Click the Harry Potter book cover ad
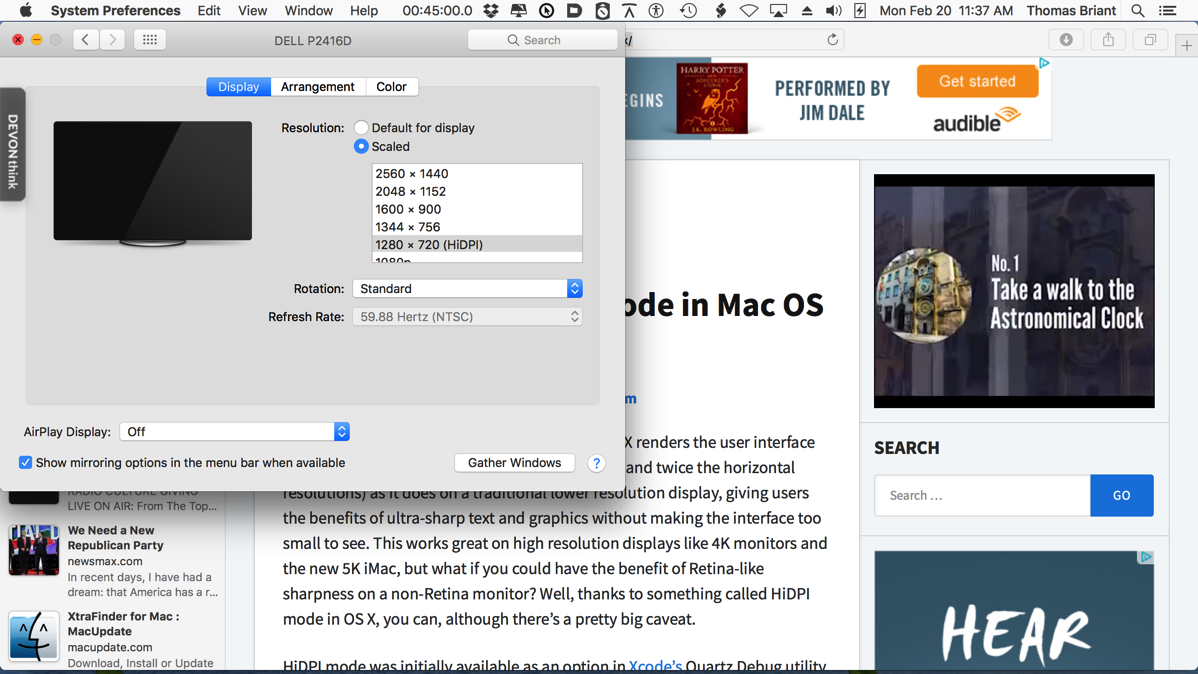This screenshot has height=674, width=1198. [x=712, y=99]
